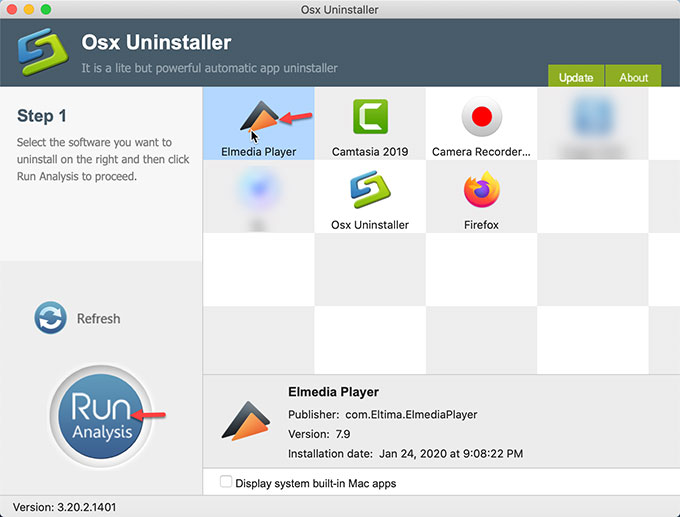Open the About tab
The image size is (680, 517).
coord(634,77)
